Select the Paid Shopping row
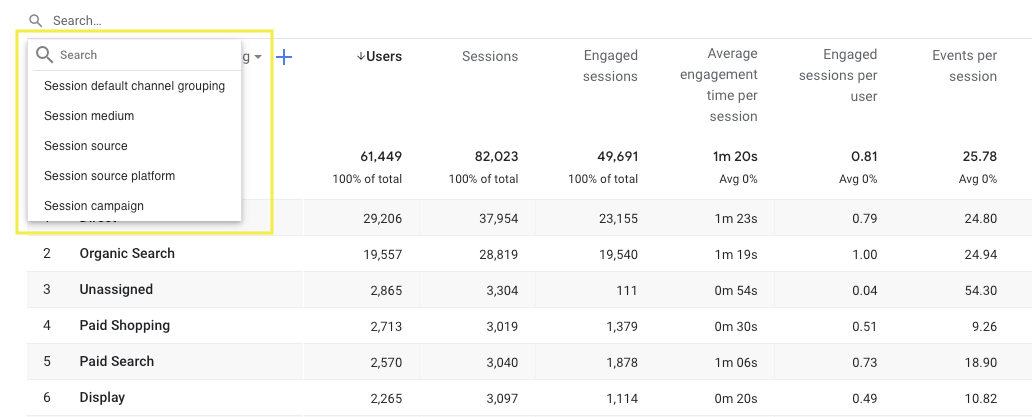The width and height of the screenshot is (1032, 417). pos(125,326)
